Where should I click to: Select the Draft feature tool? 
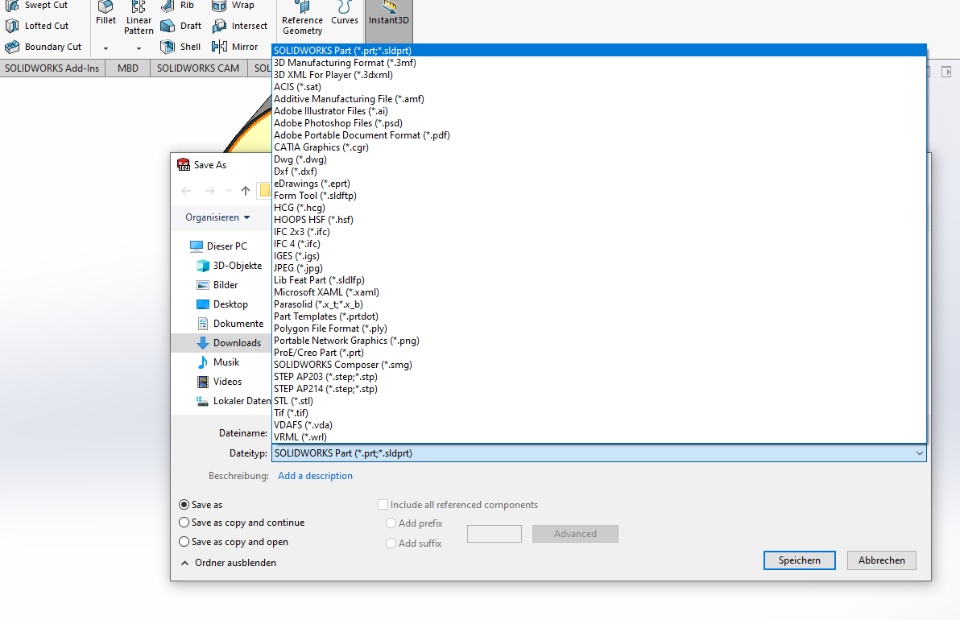(x=181, y=26)
